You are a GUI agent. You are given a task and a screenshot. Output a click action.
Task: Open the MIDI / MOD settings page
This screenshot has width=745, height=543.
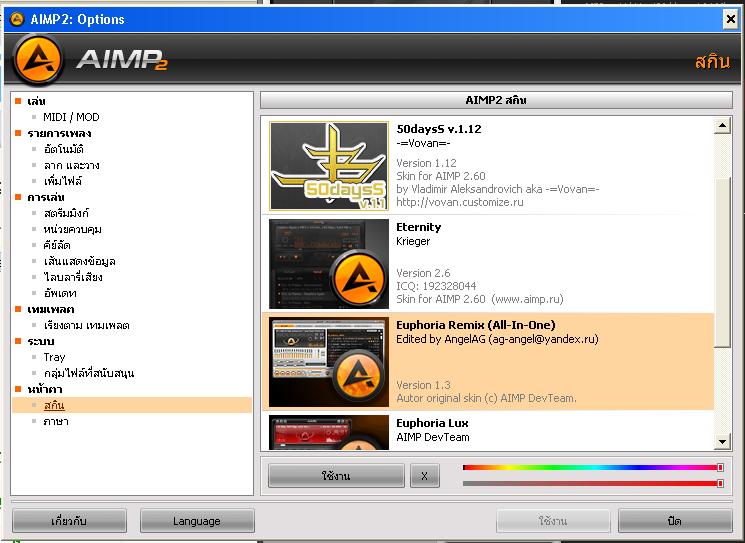tap(71, 117)
